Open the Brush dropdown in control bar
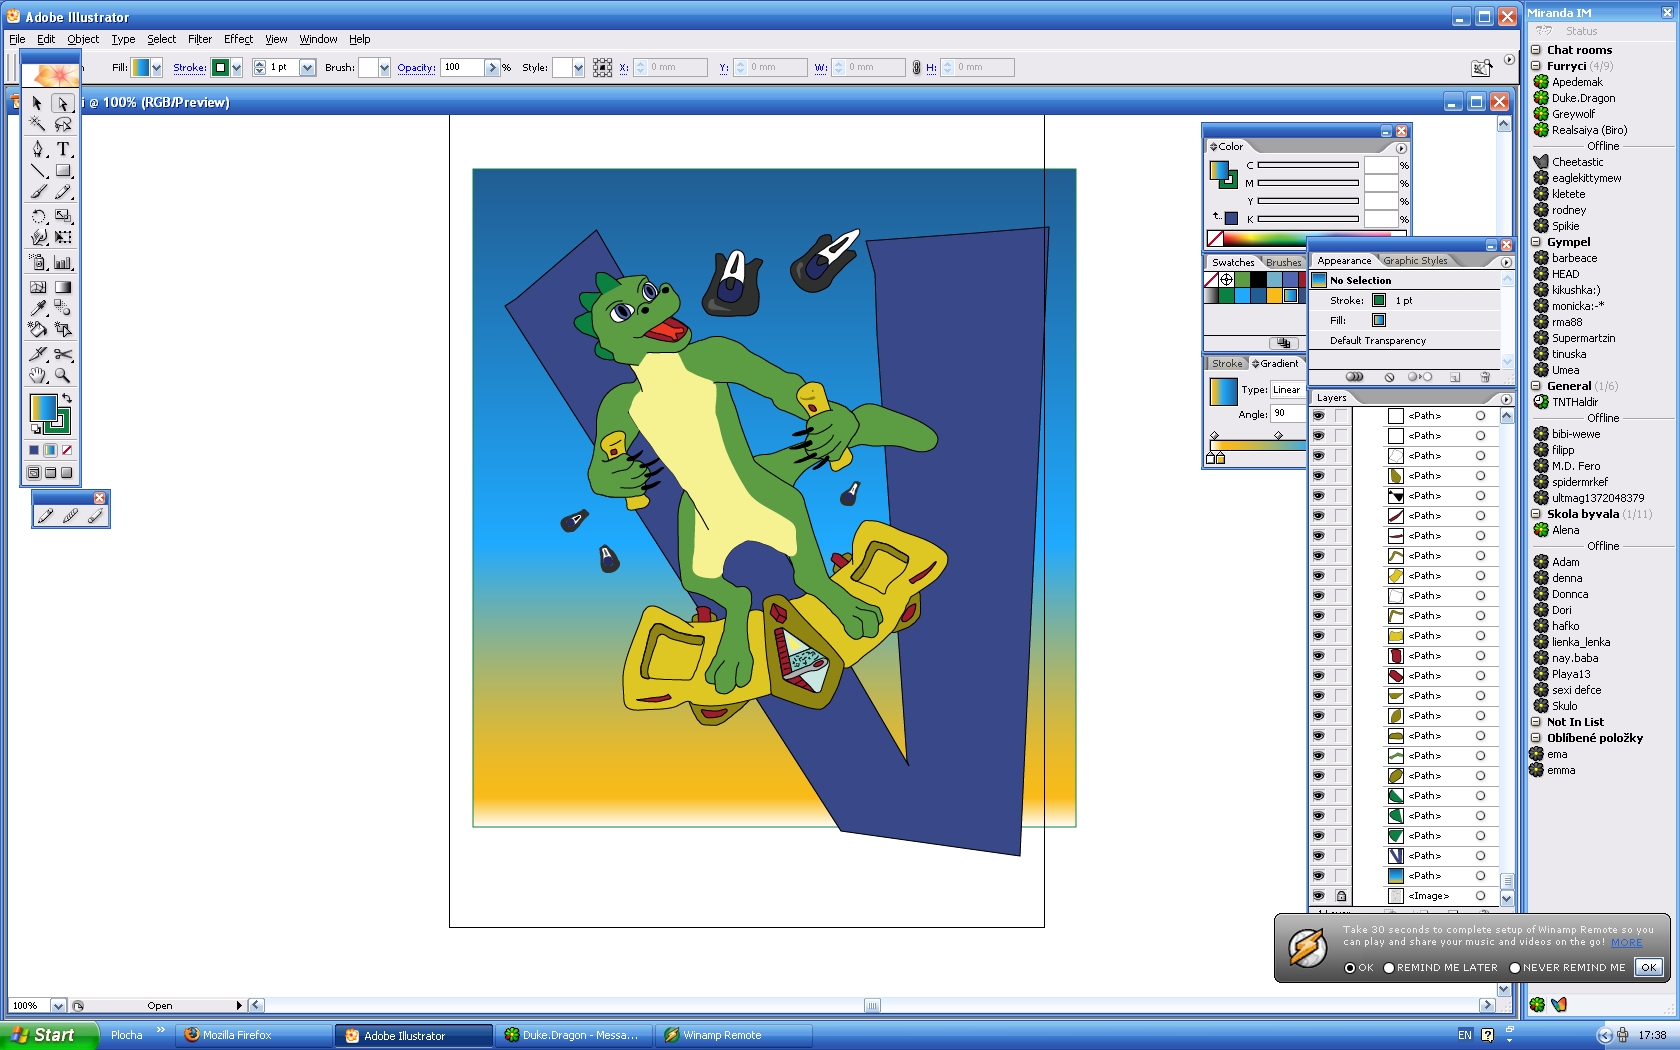This screenshot has height=1050, width=1680. (x=384, y=68)
